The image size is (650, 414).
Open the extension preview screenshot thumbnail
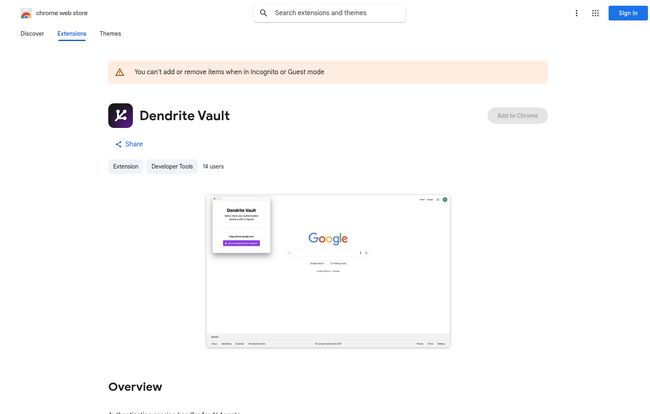click(328, 271)
